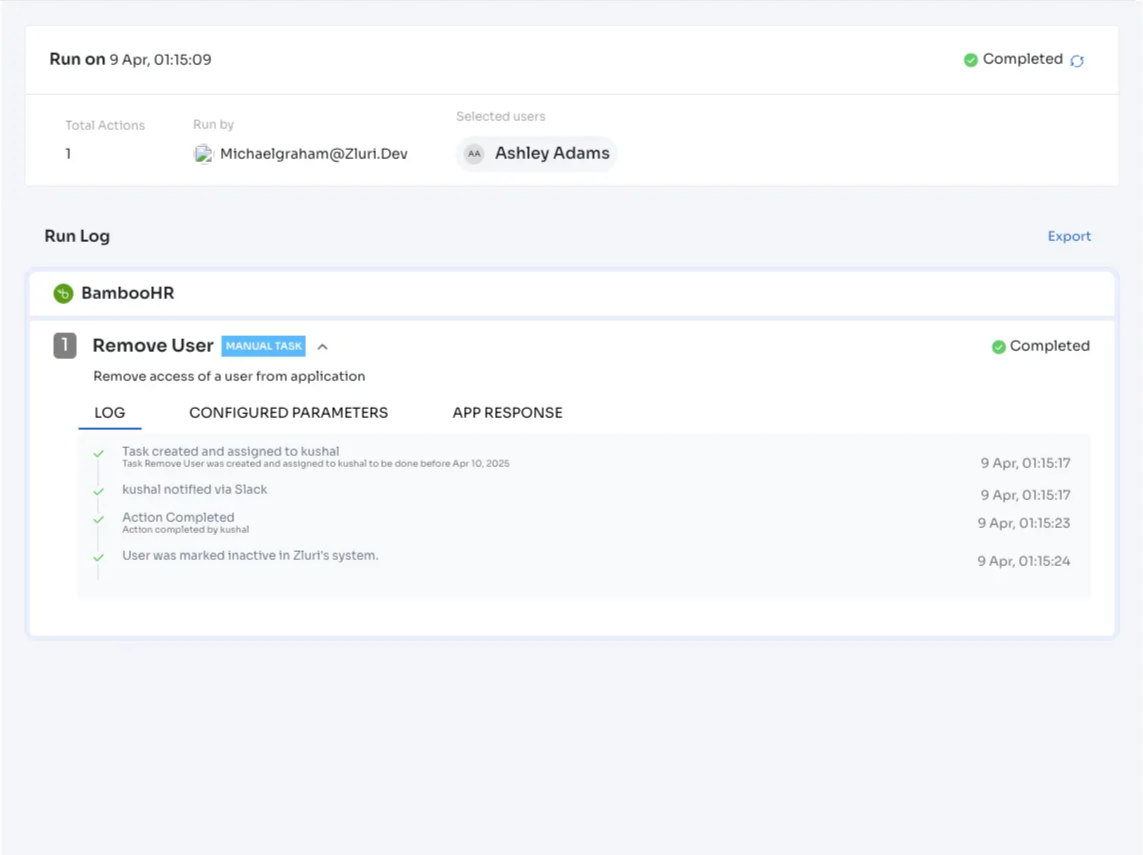Viewport: 1143px width, 855px height.
Task: Click the step number 1 badge
Action: [65, 345]
